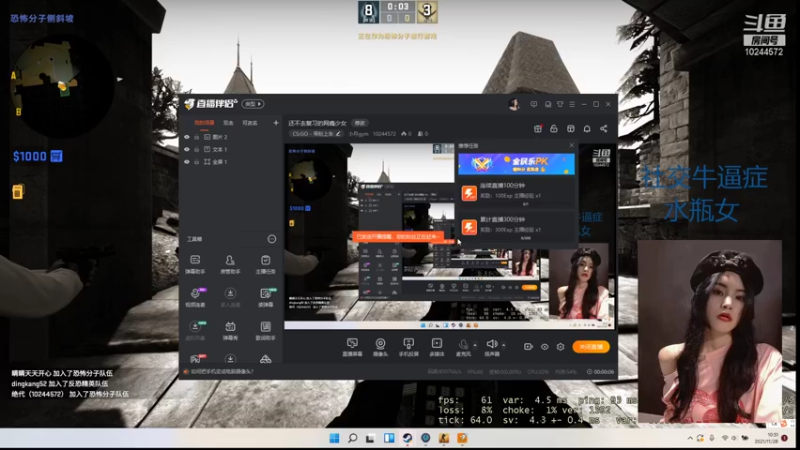Select the 全屏 1 layer row
Image resolution: width=800 pixels, height=450 pixels.
[231, 162]
